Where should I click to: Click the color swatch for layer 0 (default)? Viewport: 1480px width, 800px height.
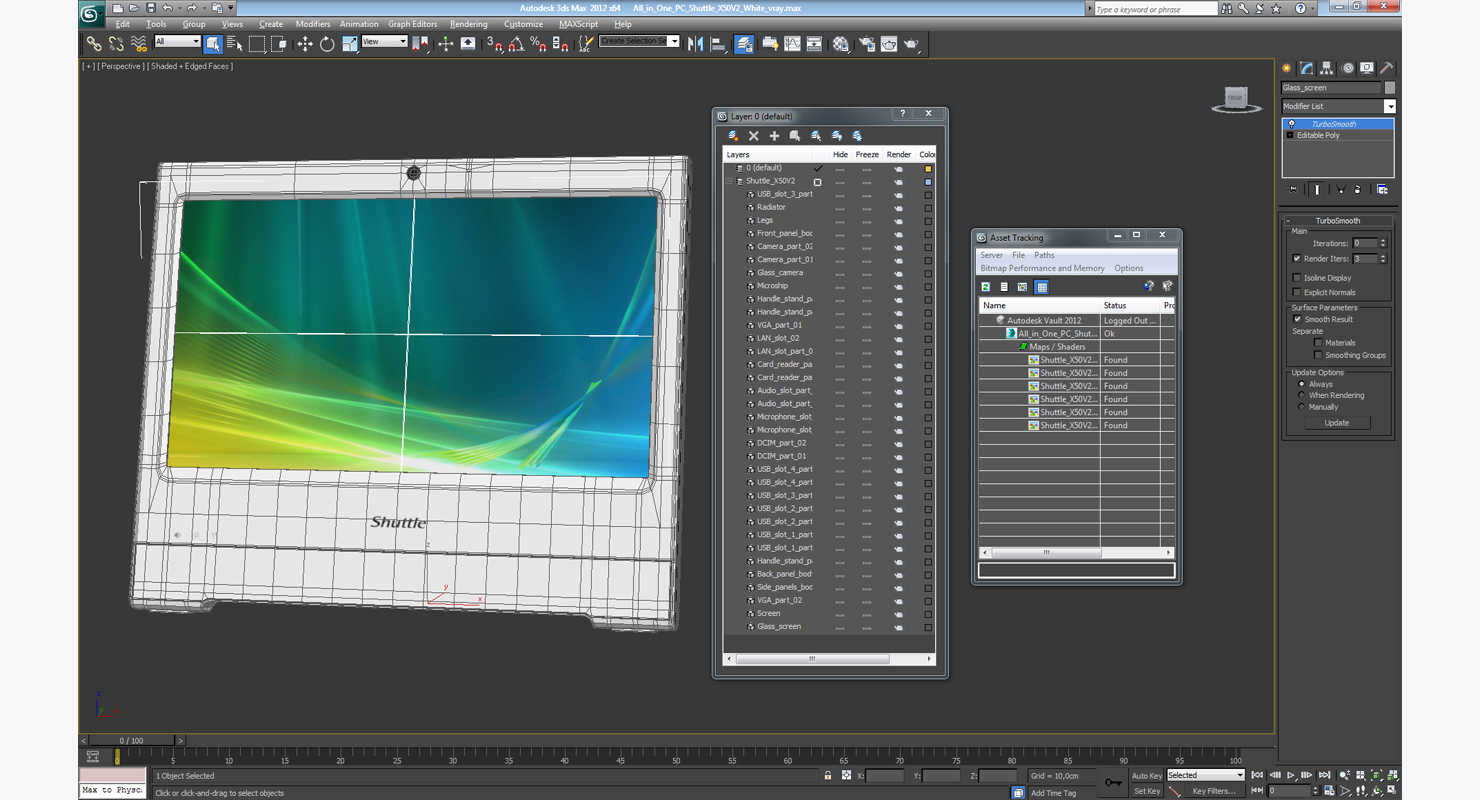click(928, 168)
